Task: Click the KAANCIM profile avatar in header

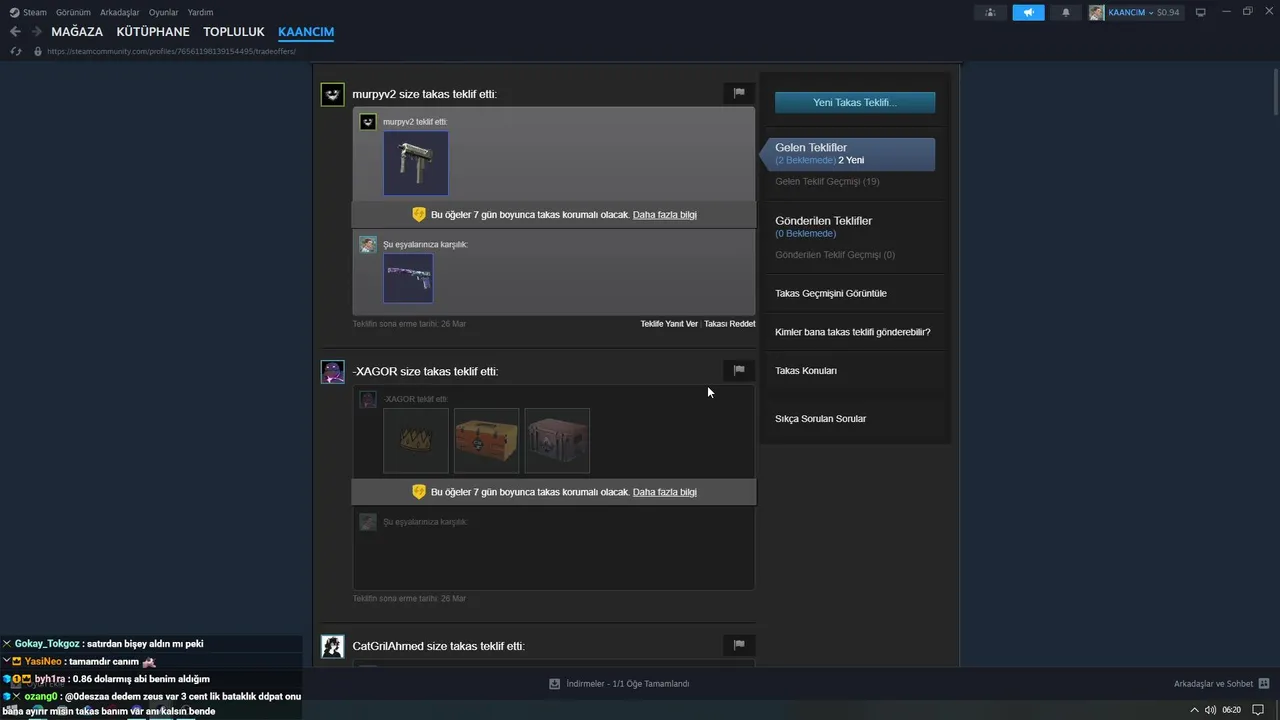Action: point(1097,12)
